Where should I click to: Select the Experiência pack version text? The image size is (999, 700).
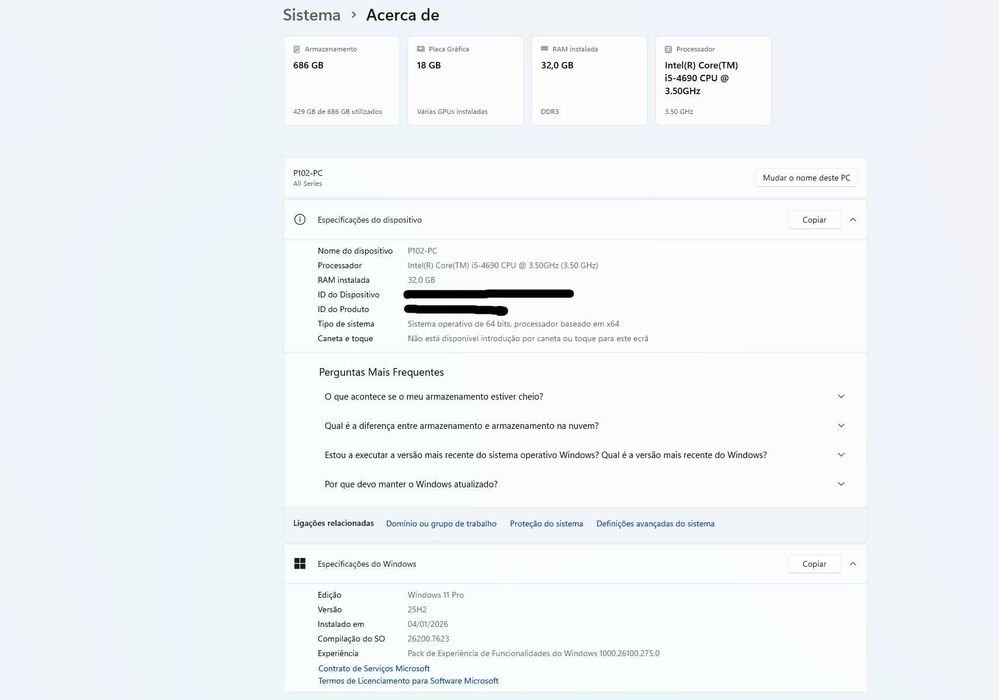click(533, 654)
